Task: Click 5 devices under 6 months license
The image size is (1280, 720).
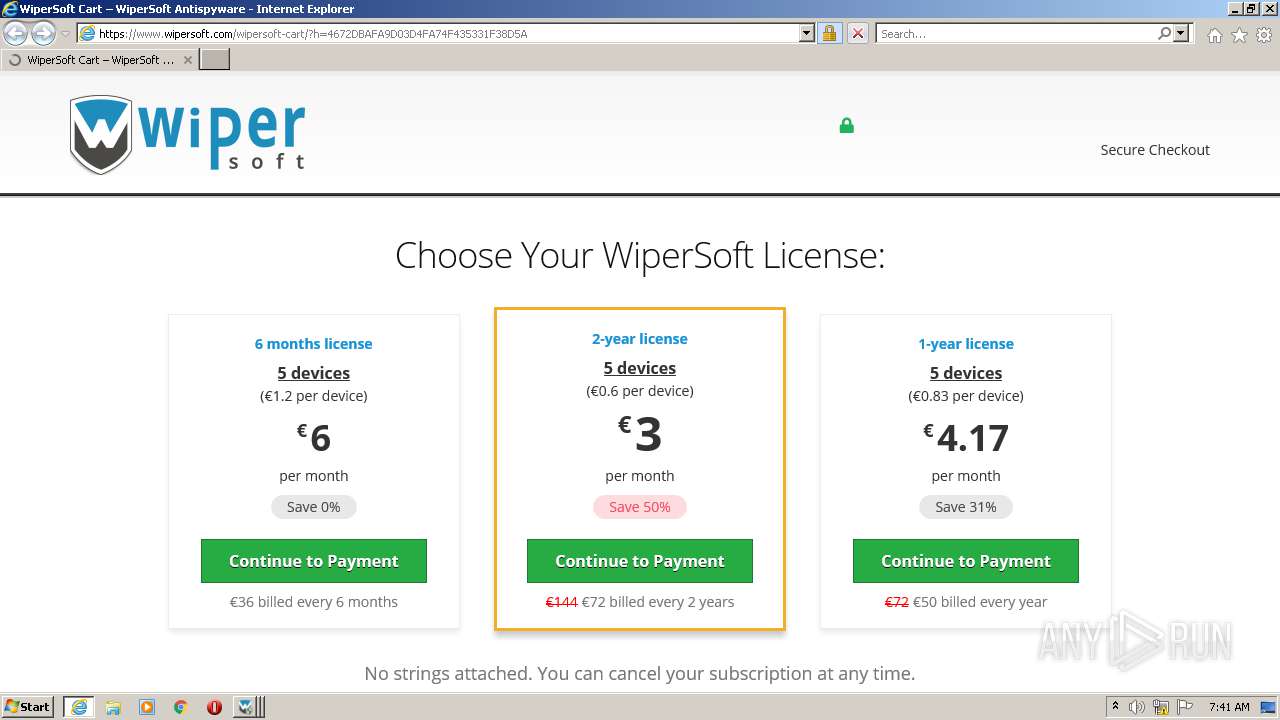Action: 314,373
